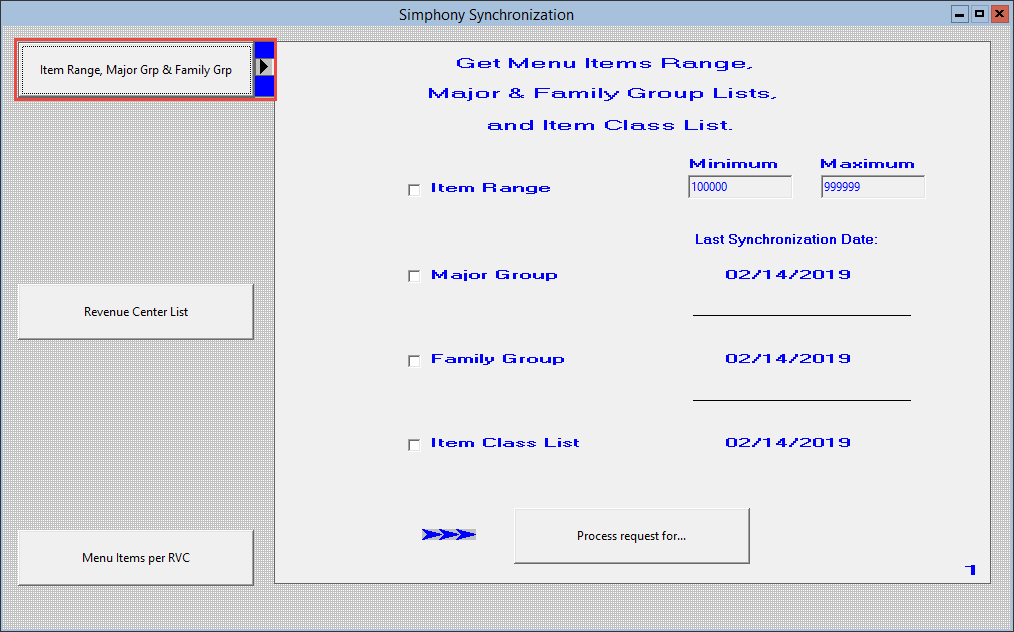Click the Maximum column label

pos(867,164)
